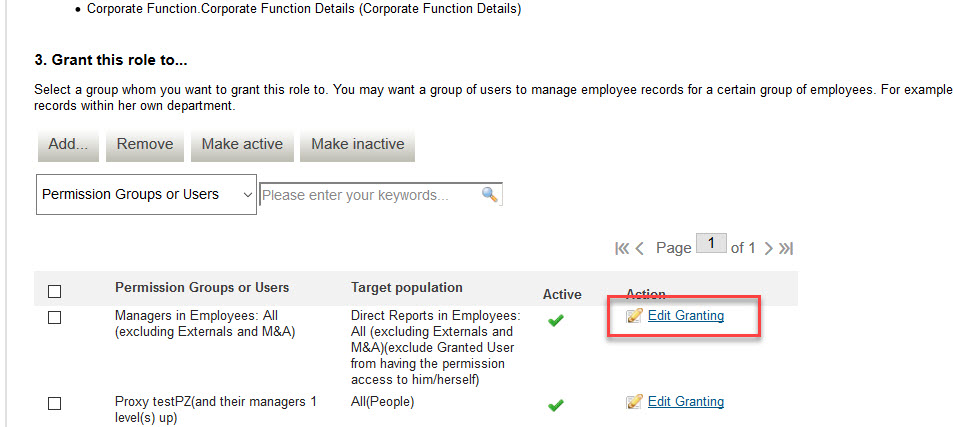Viewport: 954px width, 427px height.
Task: Click the Make inactive button
Action: pyautogui.click(x=358, y=144)
